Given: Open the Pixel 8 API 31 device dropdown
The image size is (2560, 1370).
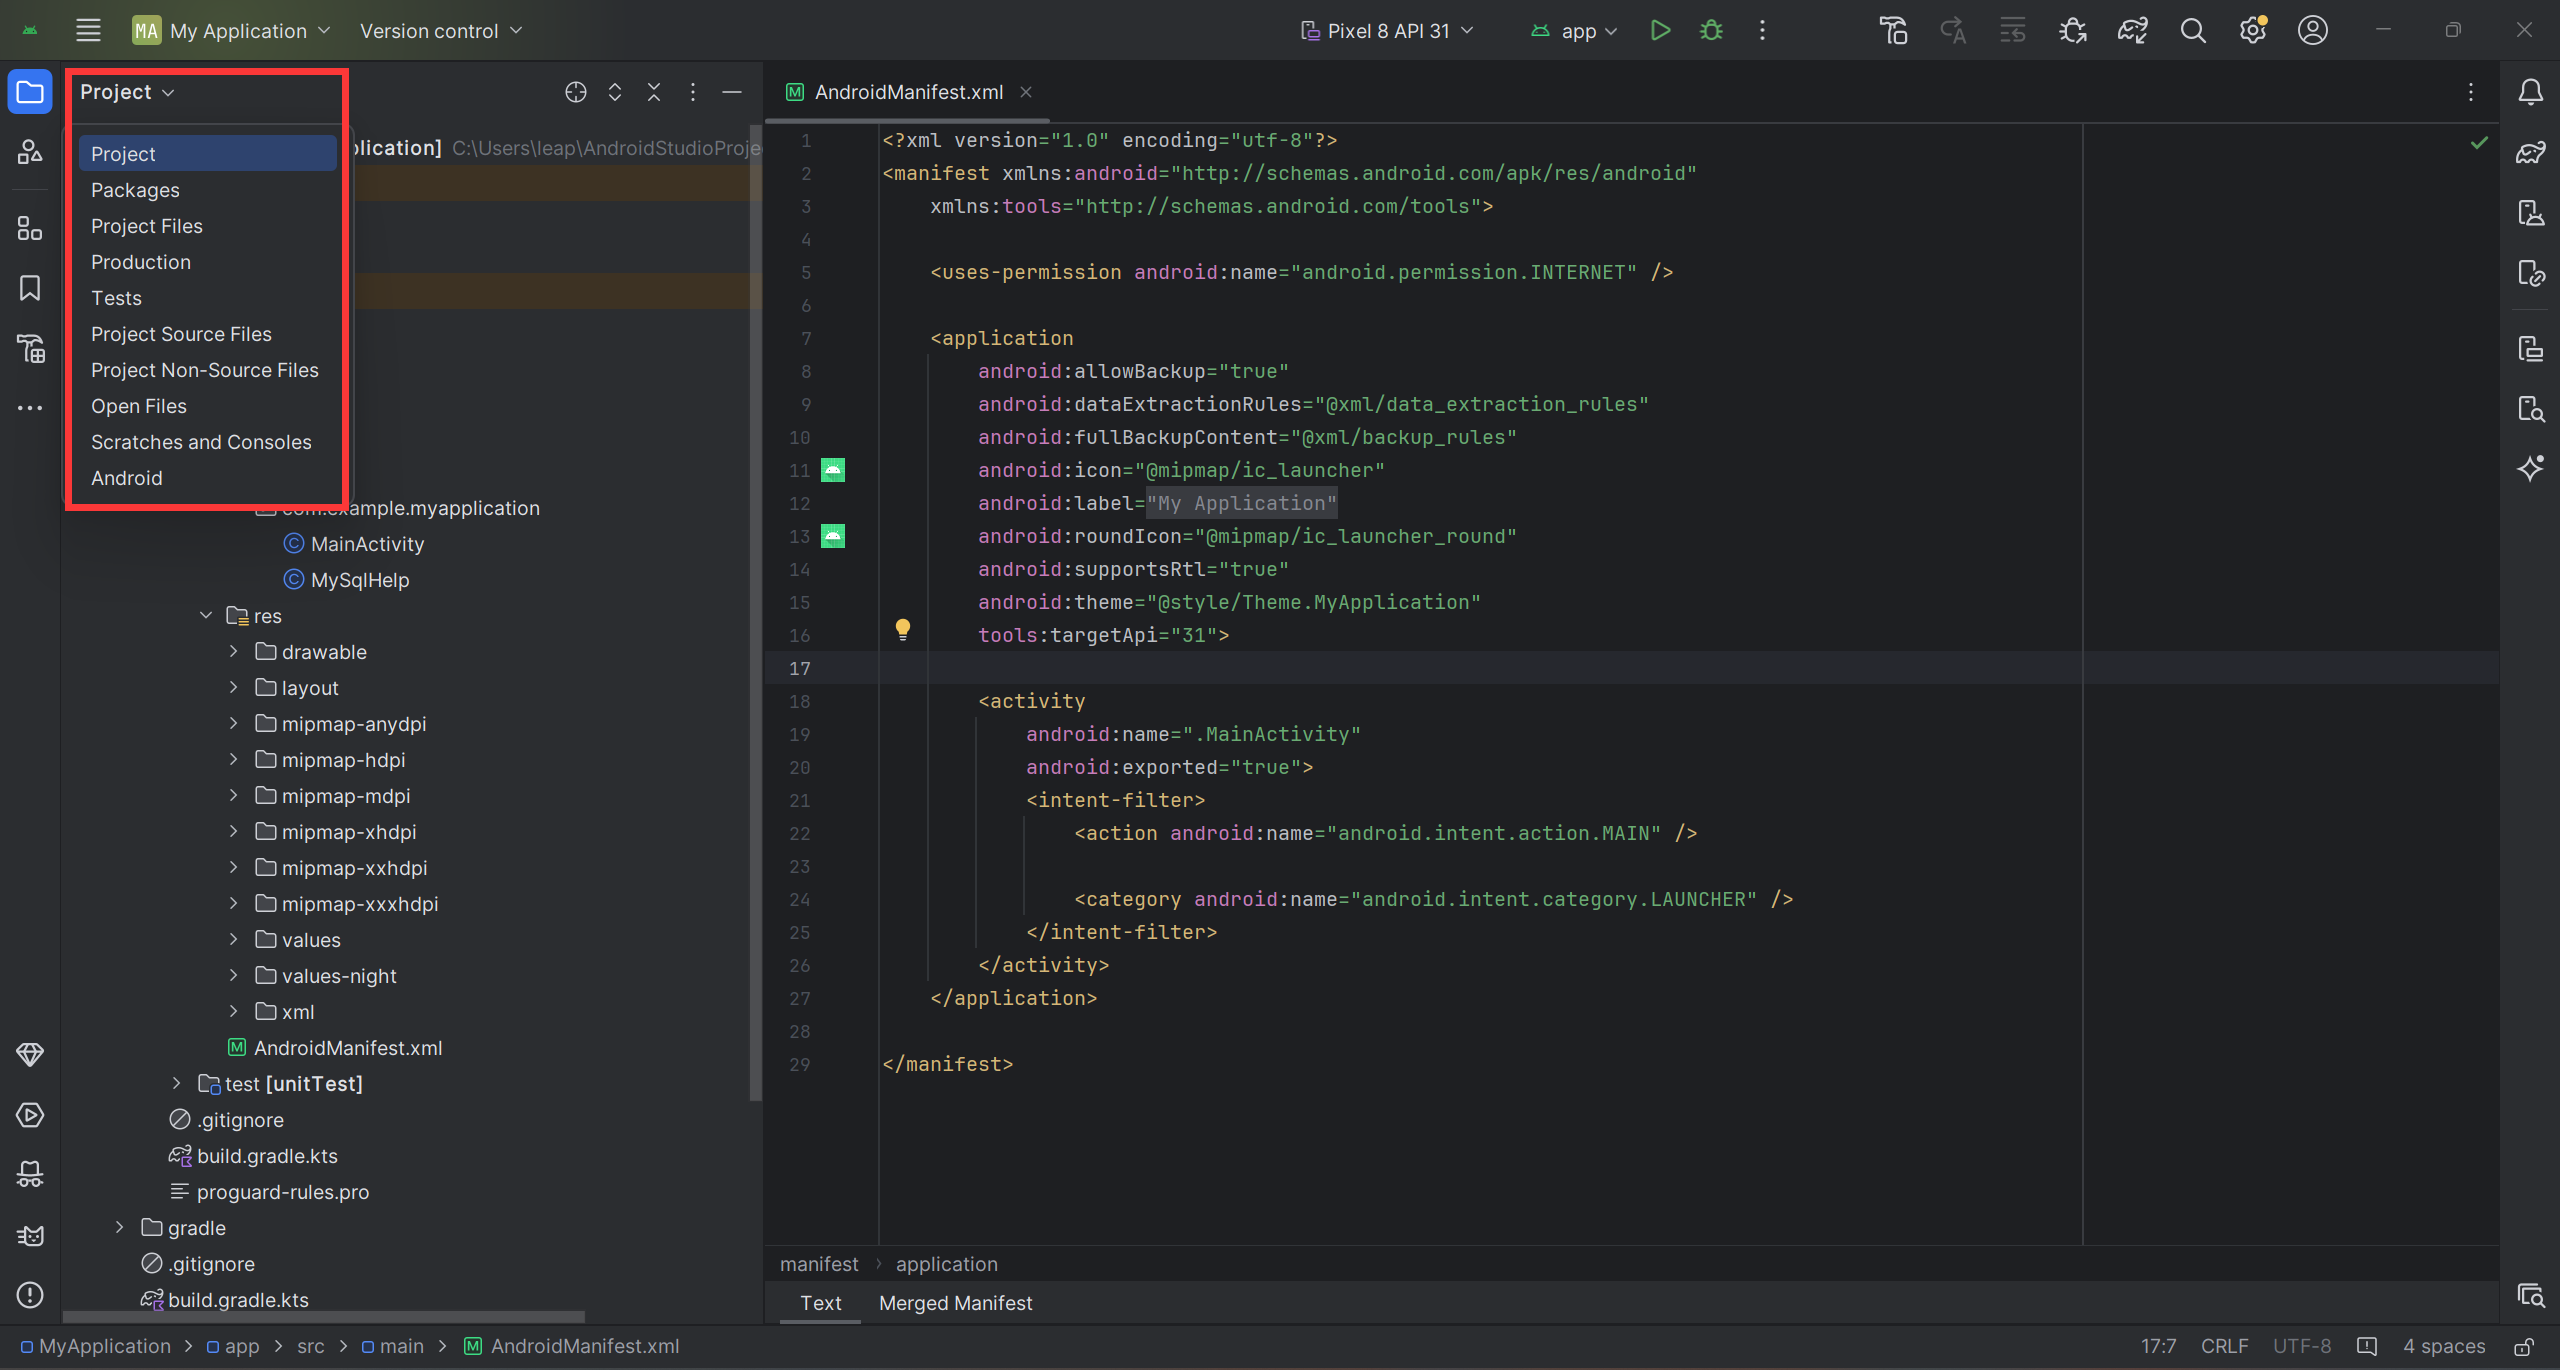Looking at the screenshot, I should 1387,31.
